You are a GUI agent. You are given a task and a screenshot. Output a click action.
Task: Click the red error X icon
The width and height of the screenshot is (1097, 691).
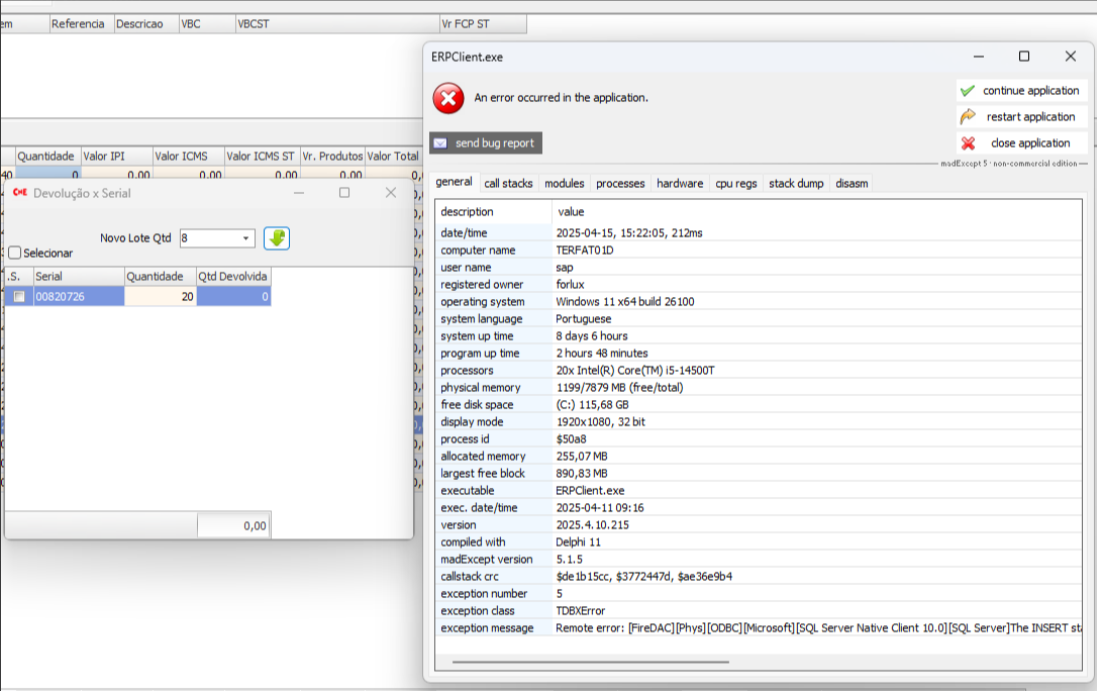coord(448,98)
